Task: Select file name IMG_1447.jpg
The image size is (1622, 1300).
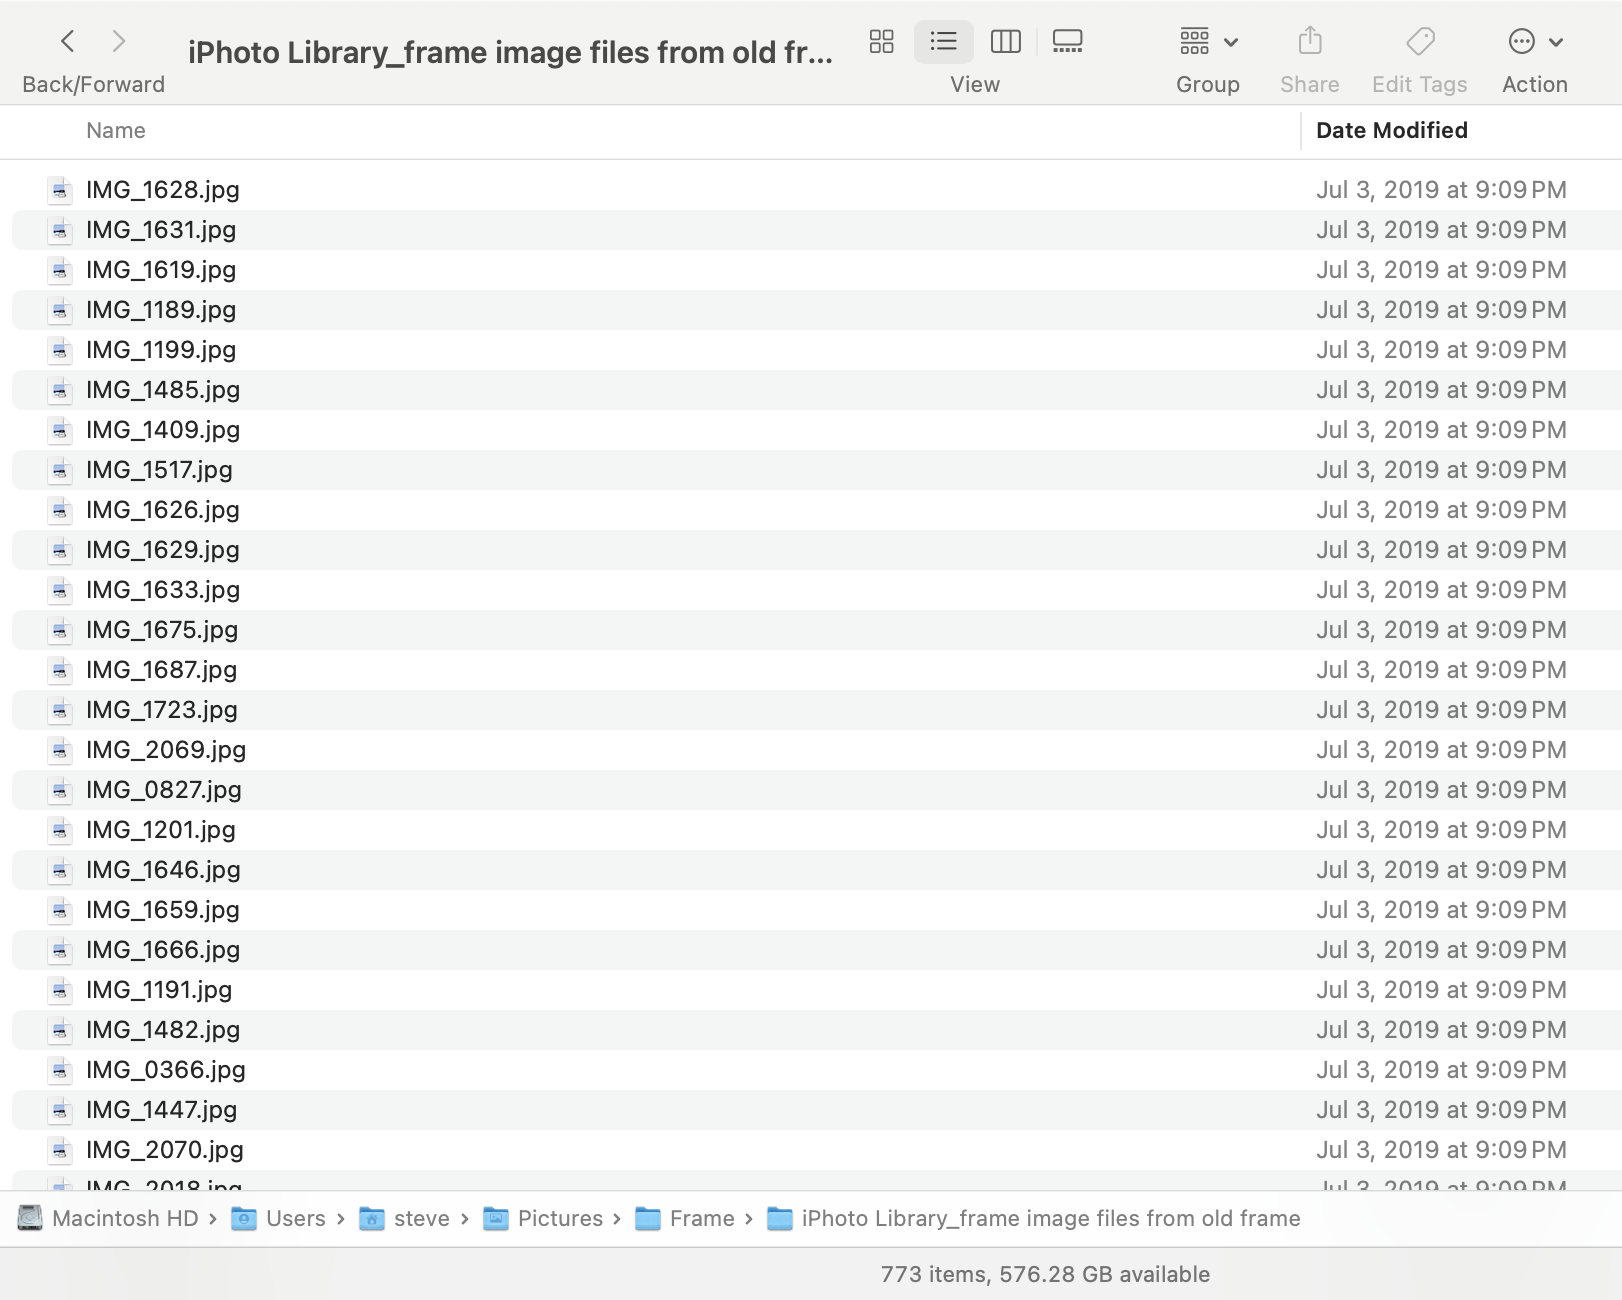Action: (x=162, y=1110)
